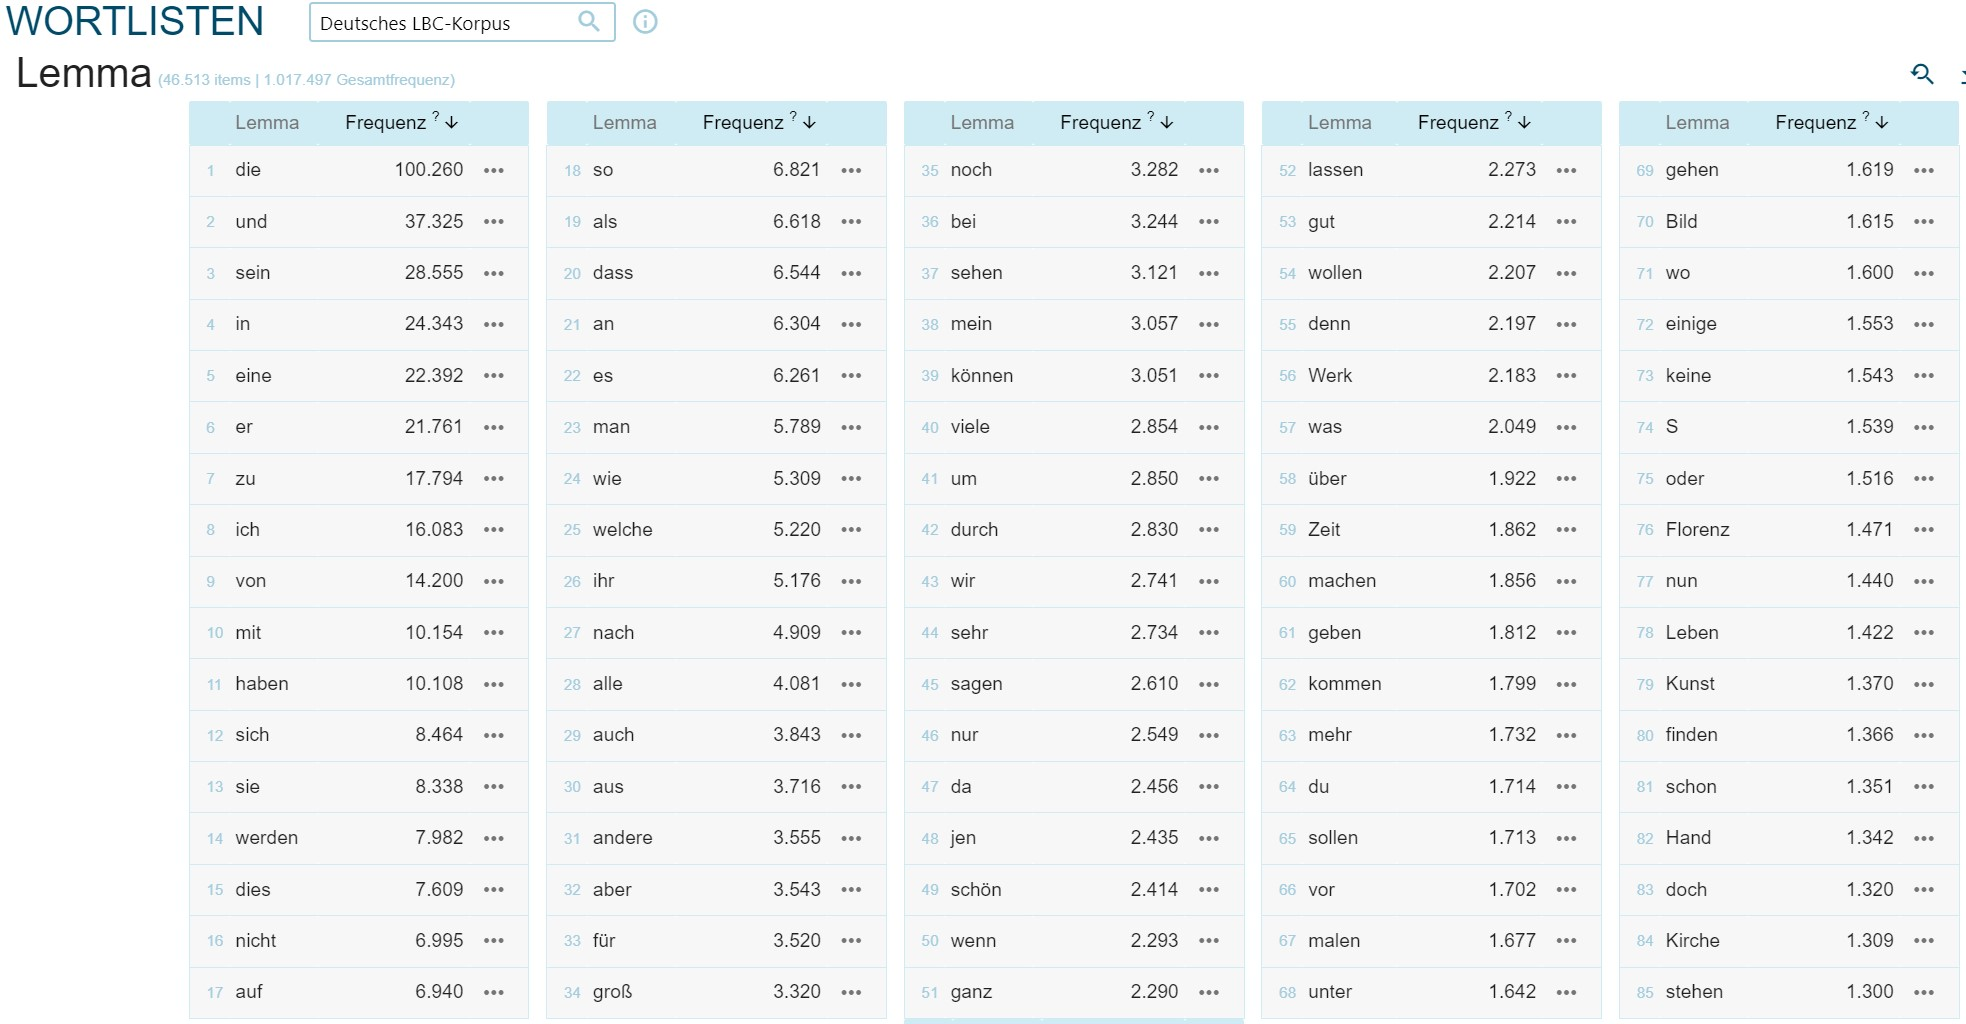Open the three-dot menu for 'gehen'
The image size is (1966, 1024).
pyautogui.click(x=1924, y=171)
